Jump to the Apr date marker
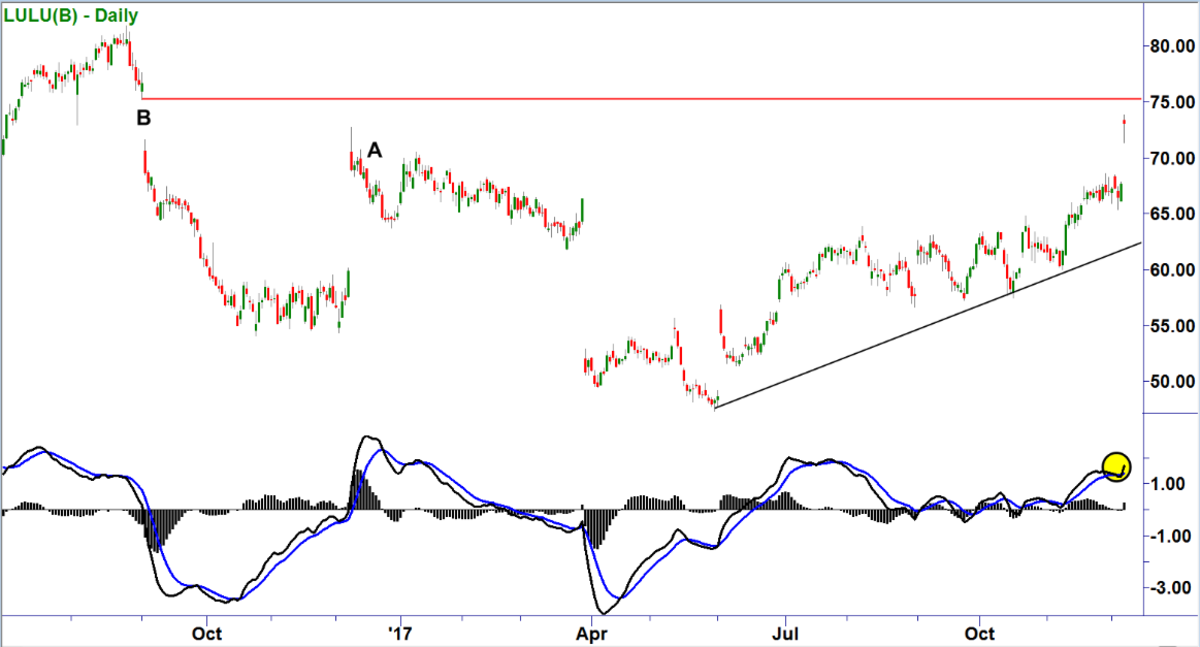This screenshot has width=1200, height=647. (x=592, y=633)
